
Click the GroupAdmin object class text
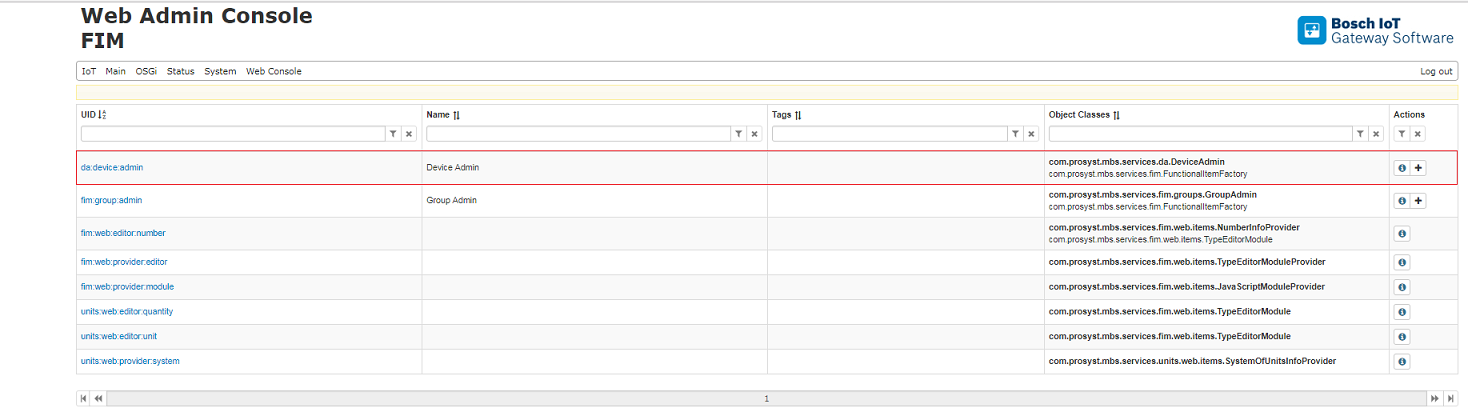point(1153,194)
